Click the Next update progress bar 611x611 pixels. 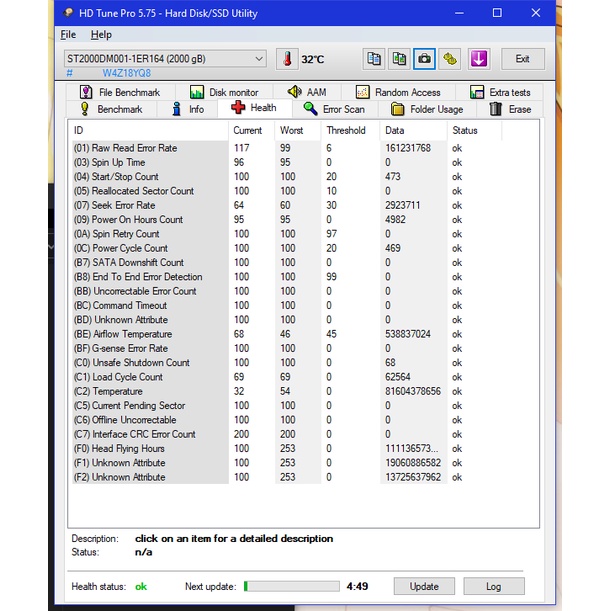pos(291,586)
